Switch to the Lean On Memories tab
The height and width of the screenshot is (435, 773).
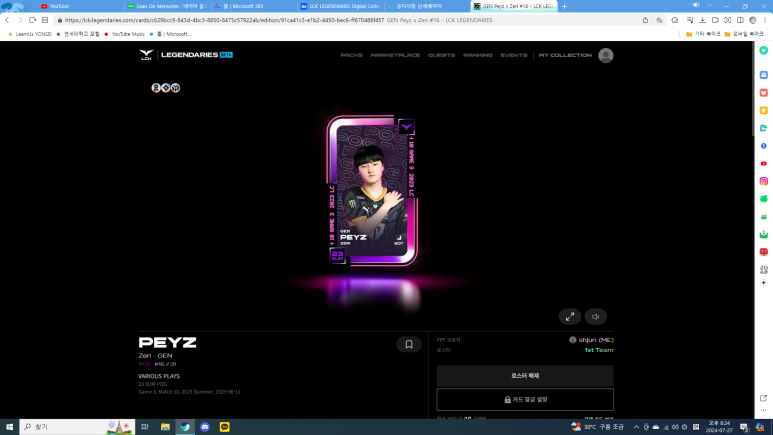pos(167,6)
